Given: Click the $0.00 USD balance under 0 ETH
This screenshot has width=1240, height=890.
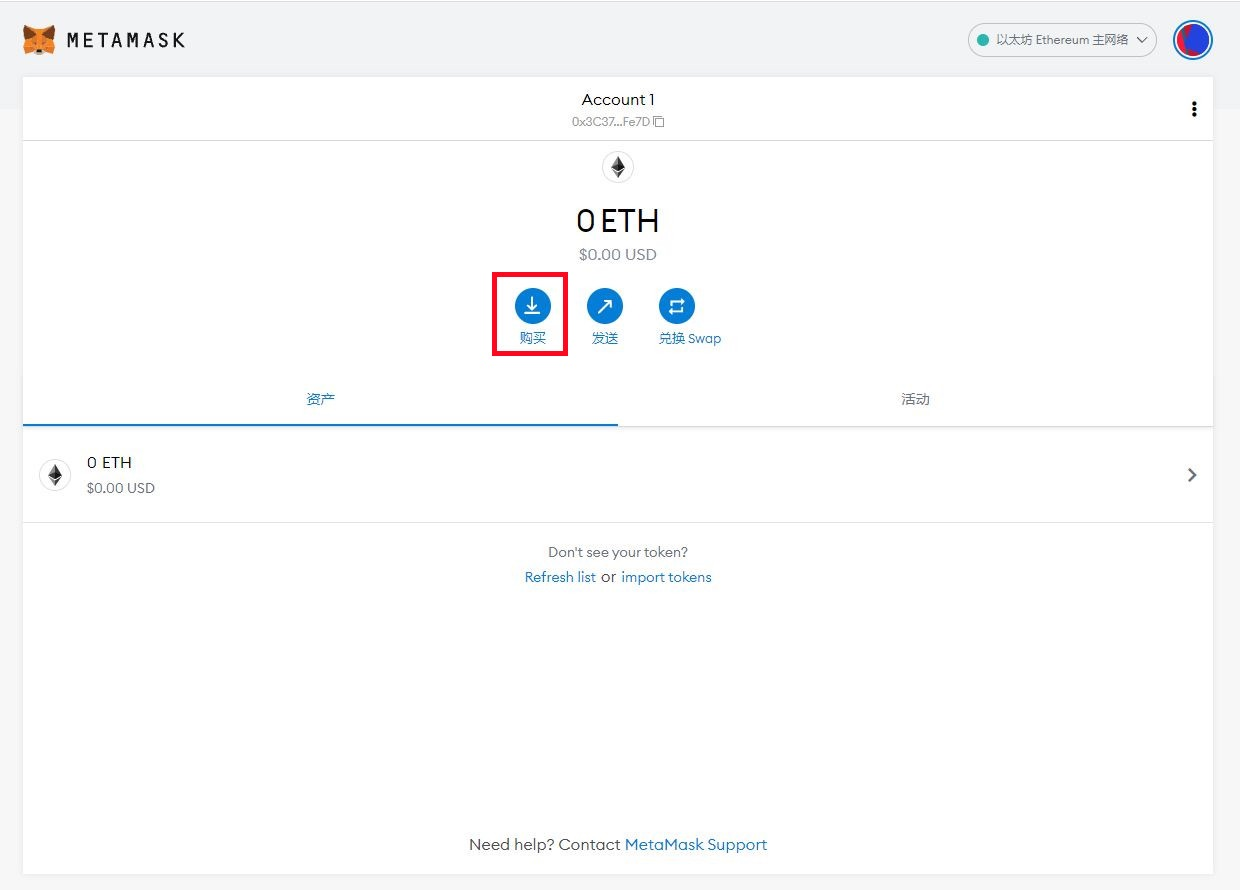Looking at the screenshot, I should point(618,255).
